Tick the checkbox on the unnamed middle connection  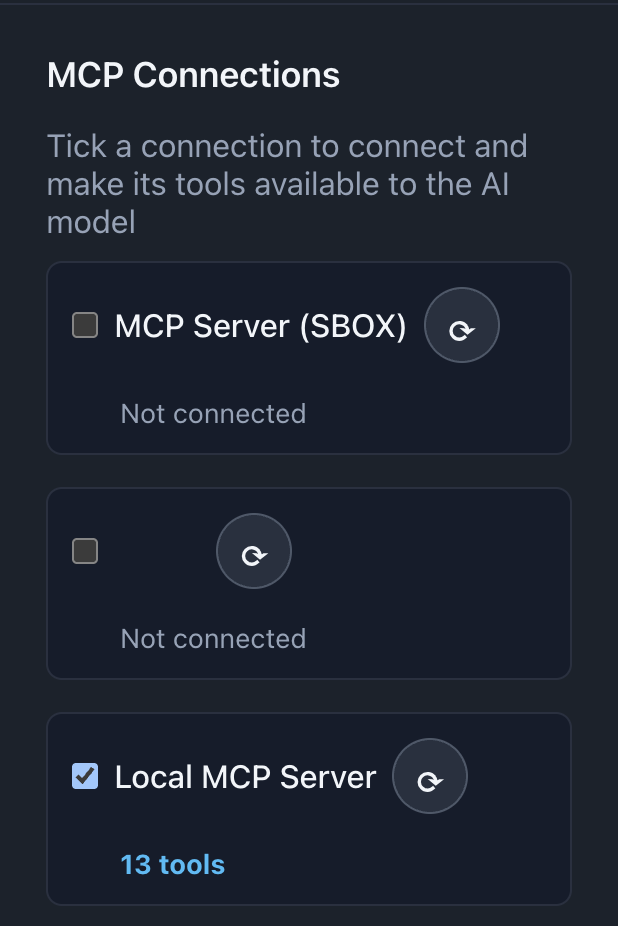pyautogui.click(x=84, y=551)
